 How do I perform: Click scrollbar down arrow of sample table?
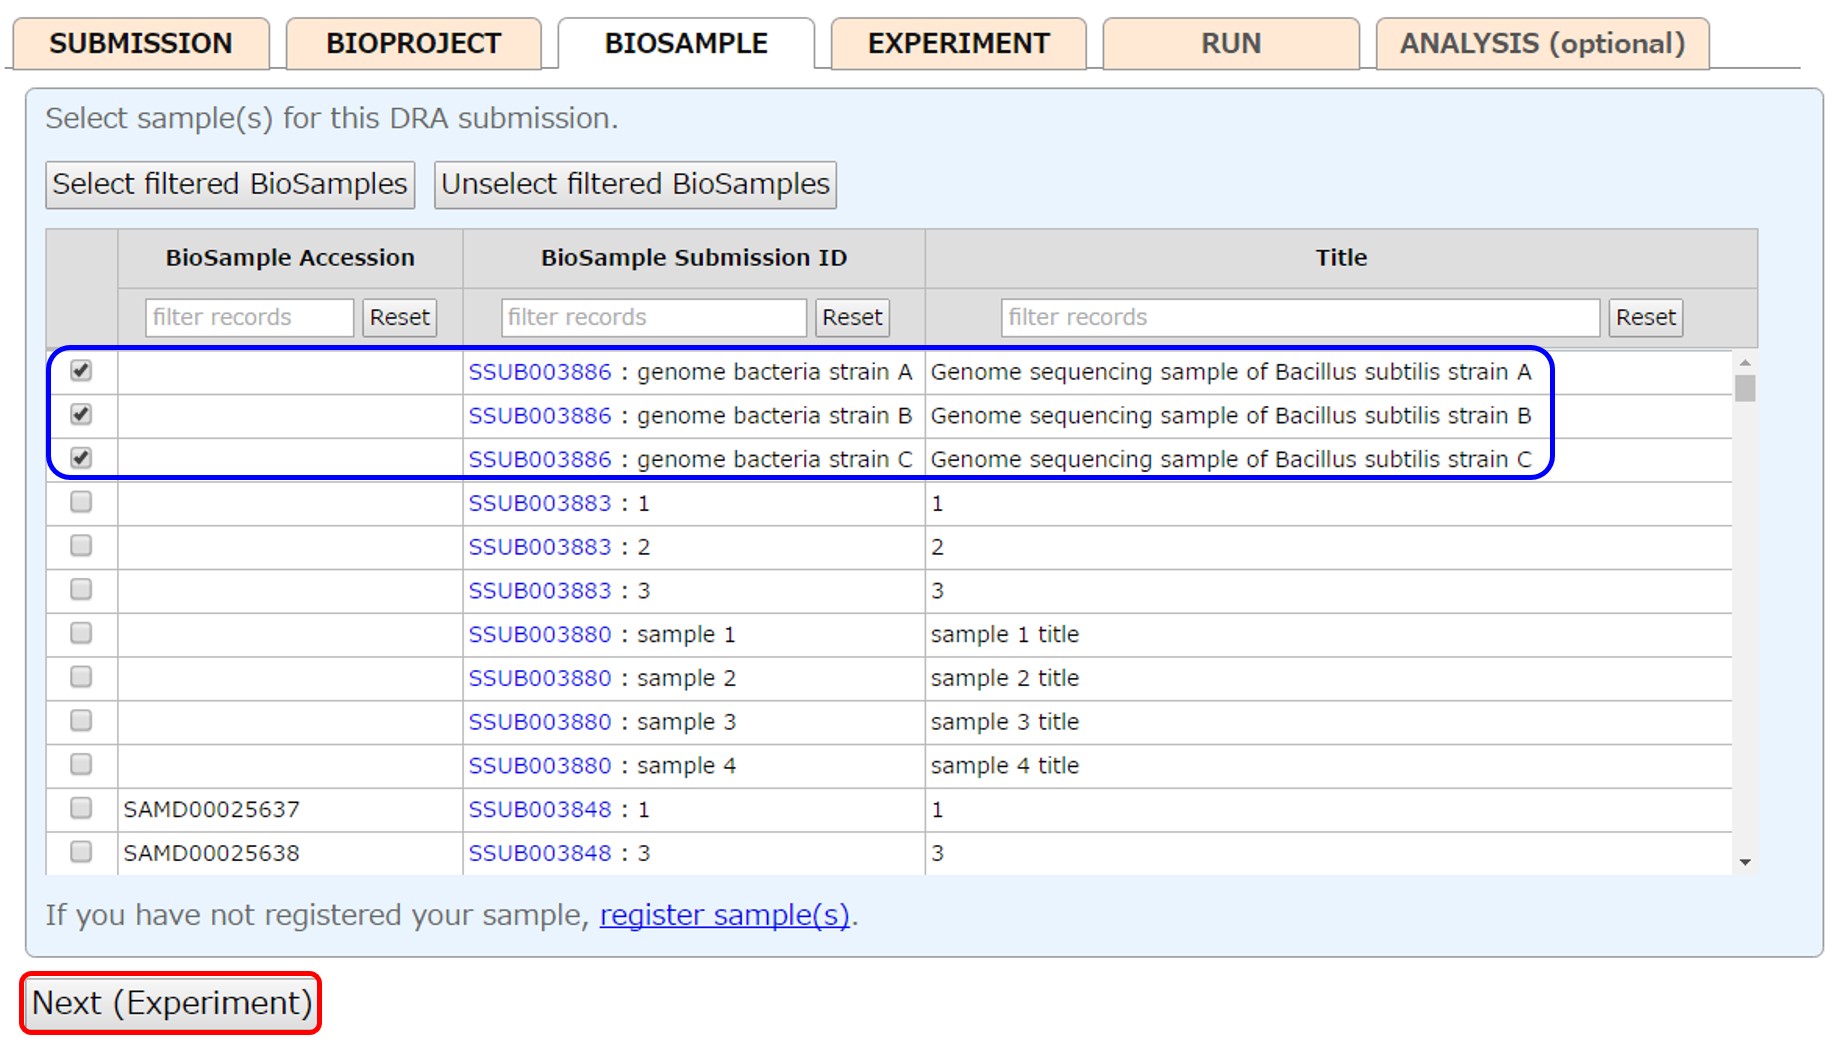pos(1745,862)
